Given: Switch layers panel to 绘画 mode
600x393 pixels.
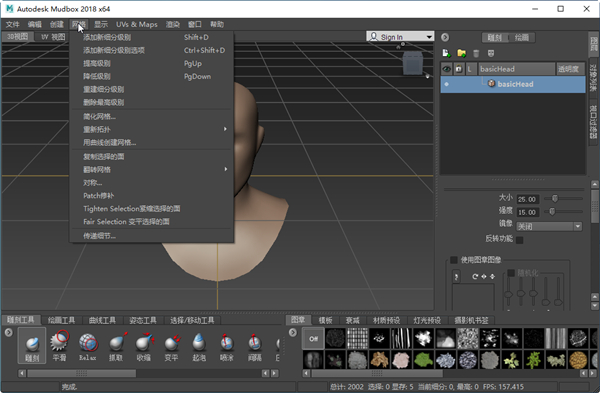Looking at the screenshot, I should point(522,38).
